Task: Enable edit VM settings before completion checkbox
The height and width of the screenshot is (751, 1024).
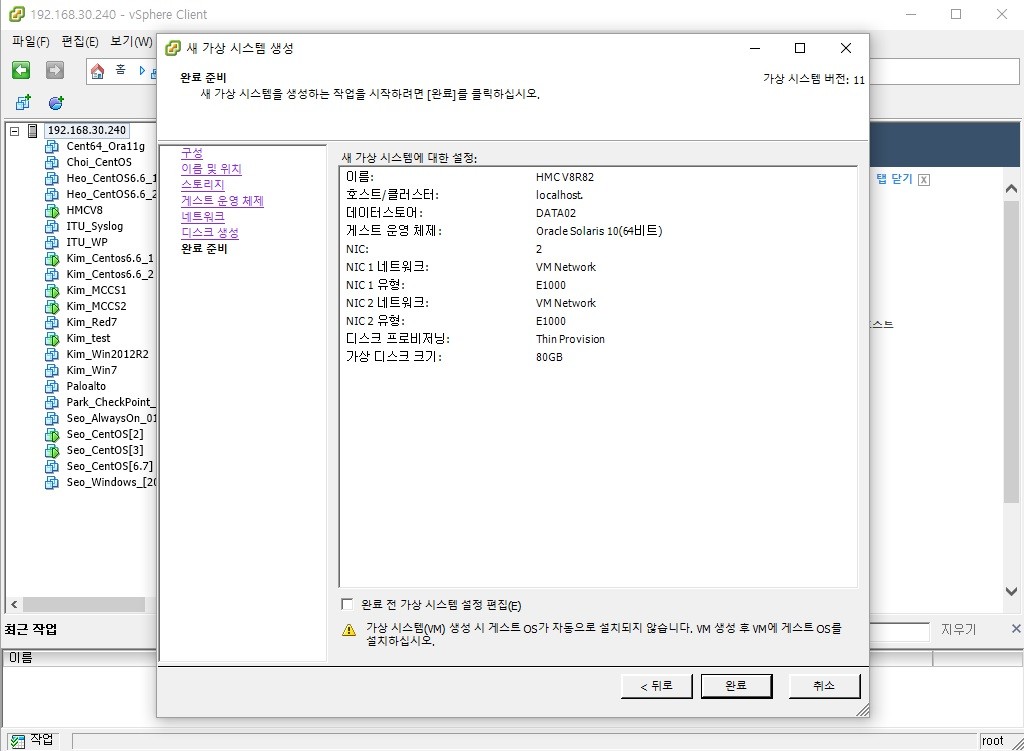Action: (x=347, y=604)
